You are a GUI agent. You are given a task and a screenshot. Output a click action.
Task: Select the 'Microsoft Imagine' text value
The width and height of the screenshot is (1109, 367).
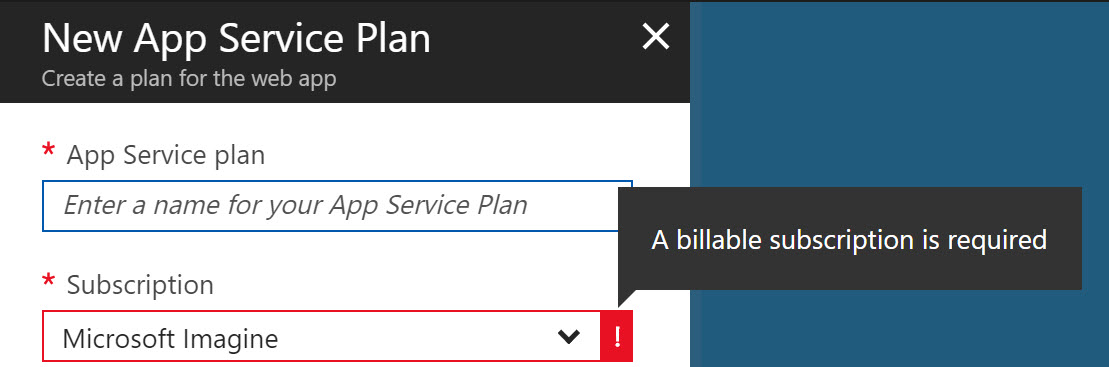170,339
